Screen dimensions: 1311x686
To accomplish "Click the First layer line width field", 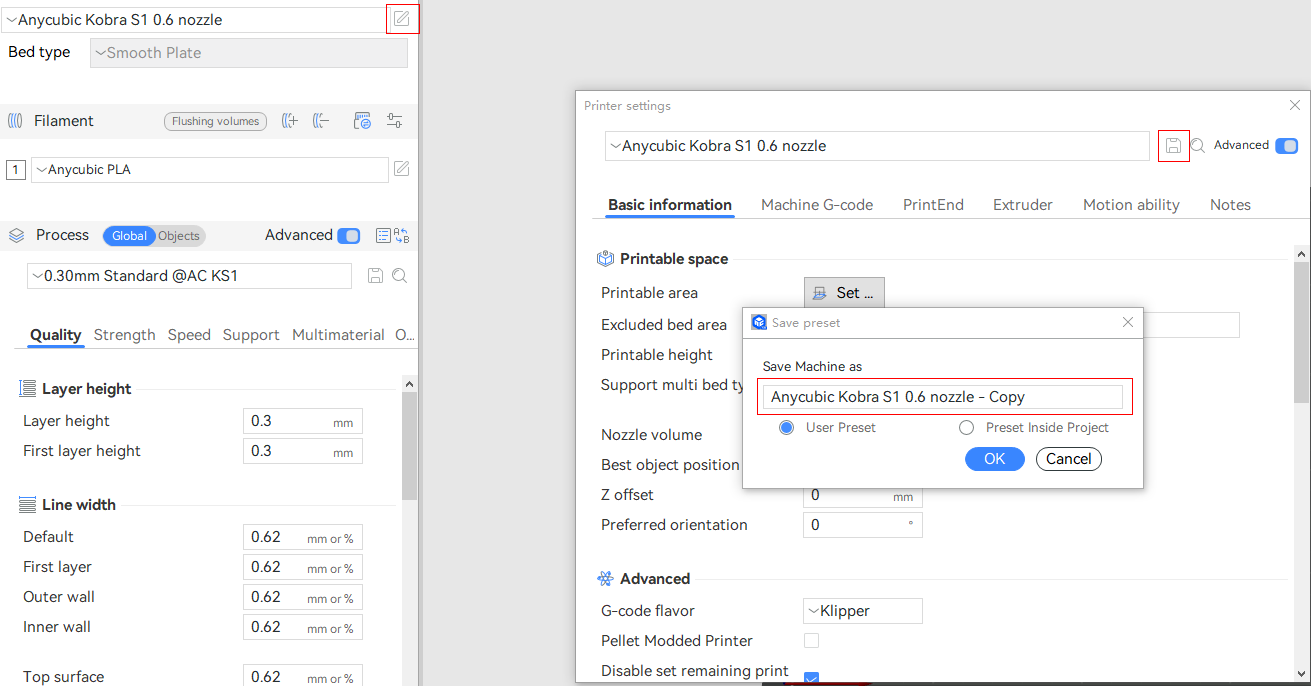I will point(303,568).
